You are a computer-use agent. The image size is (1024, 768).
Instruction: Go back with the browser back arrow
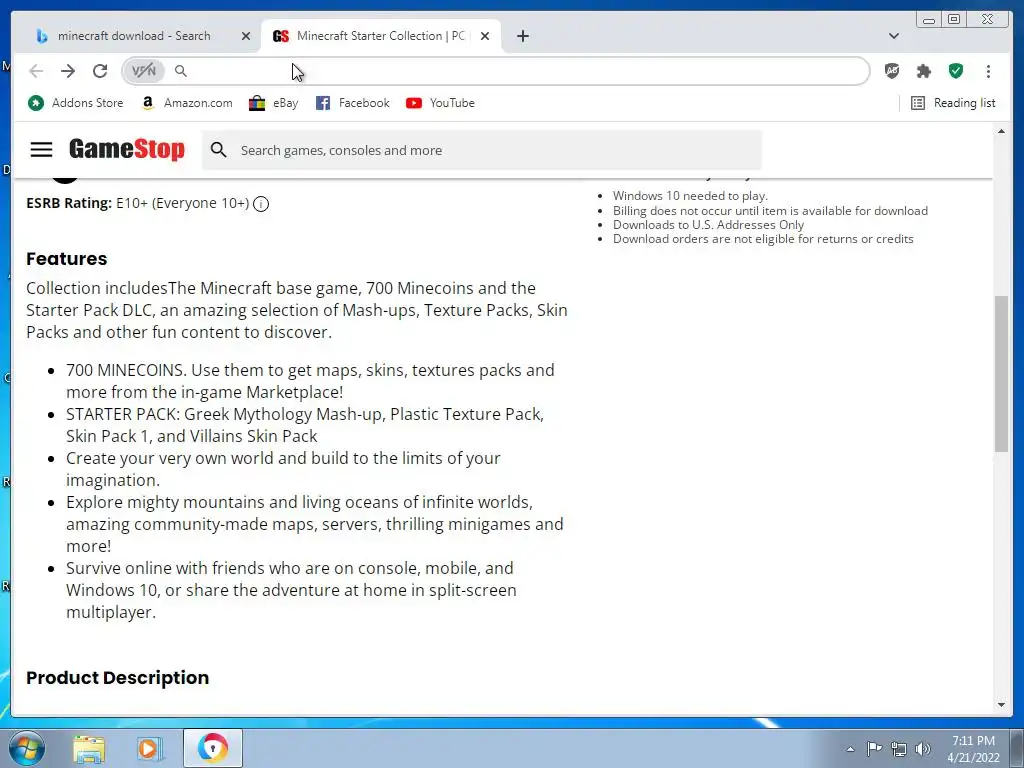[36, 71]
